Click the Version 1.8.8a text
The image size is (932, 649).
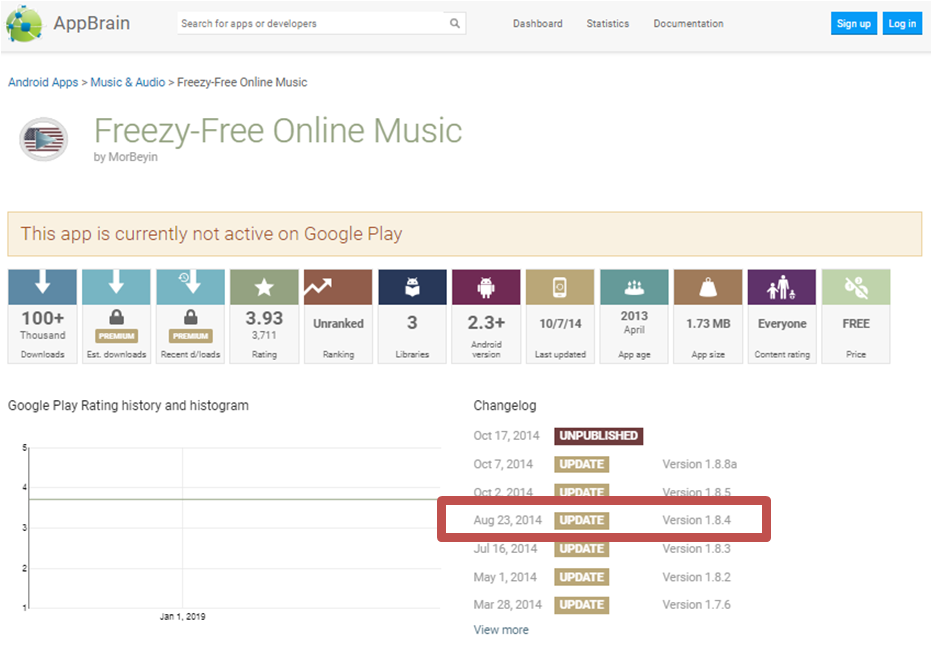point(700,464)
